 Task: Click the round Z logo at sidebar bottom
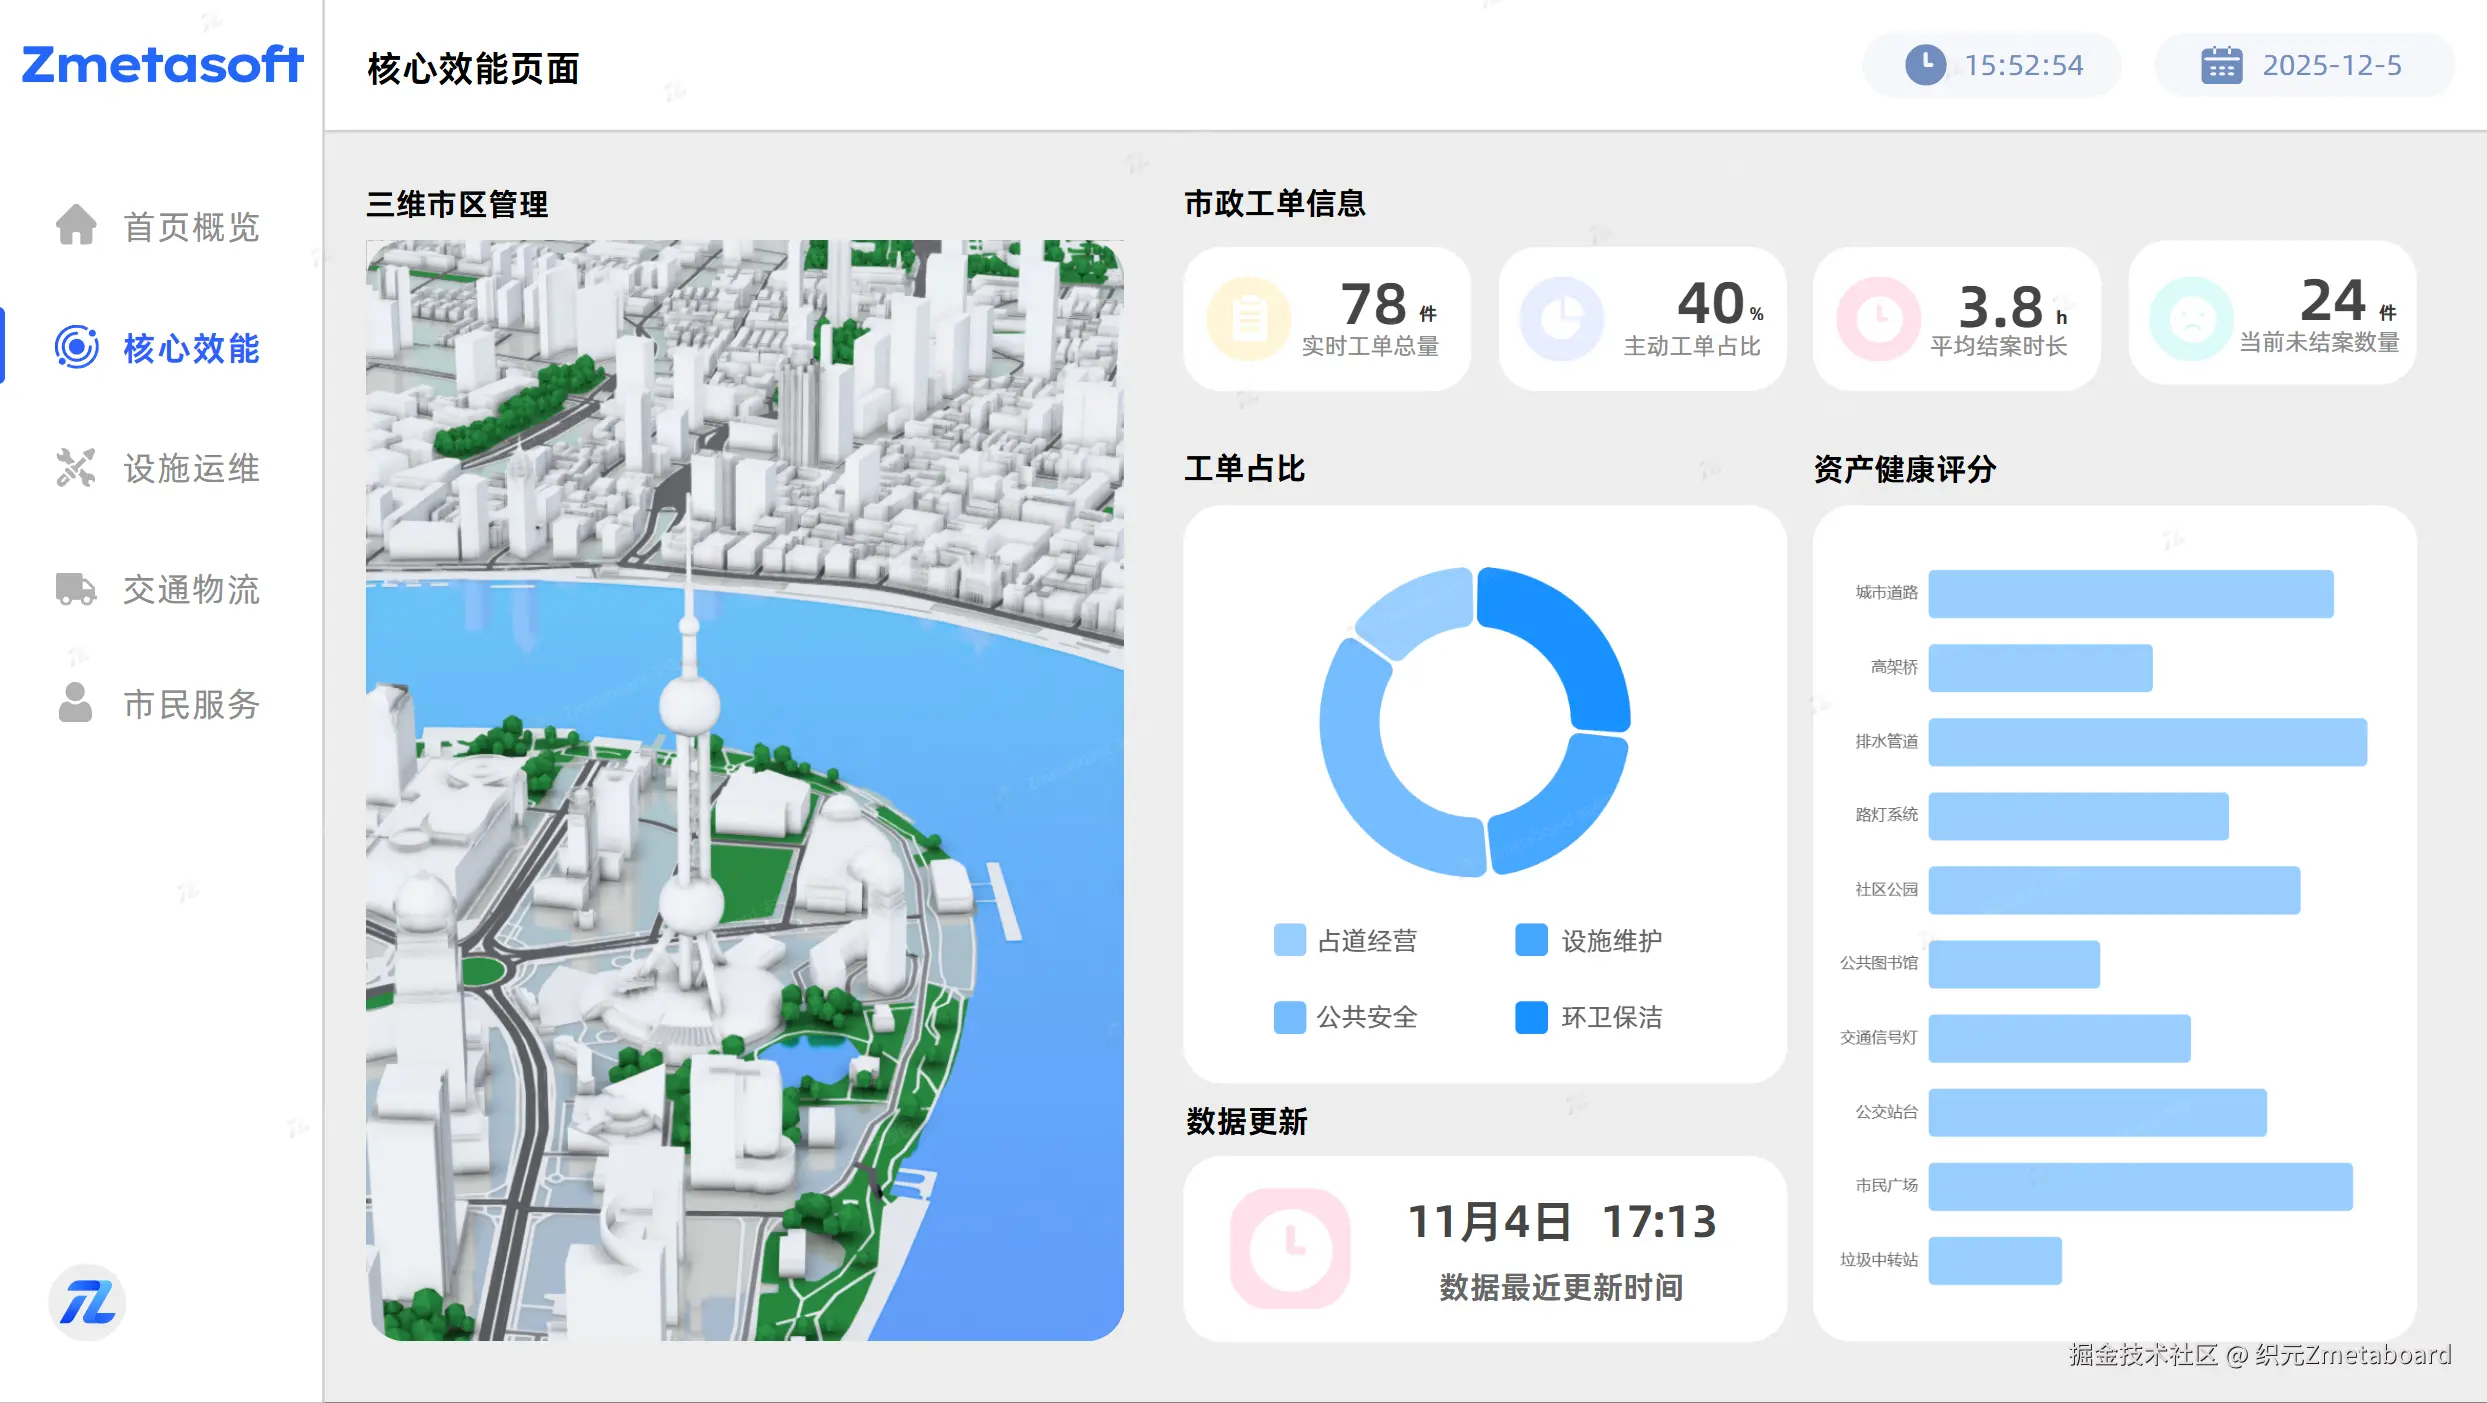(x=87, y=1302)
